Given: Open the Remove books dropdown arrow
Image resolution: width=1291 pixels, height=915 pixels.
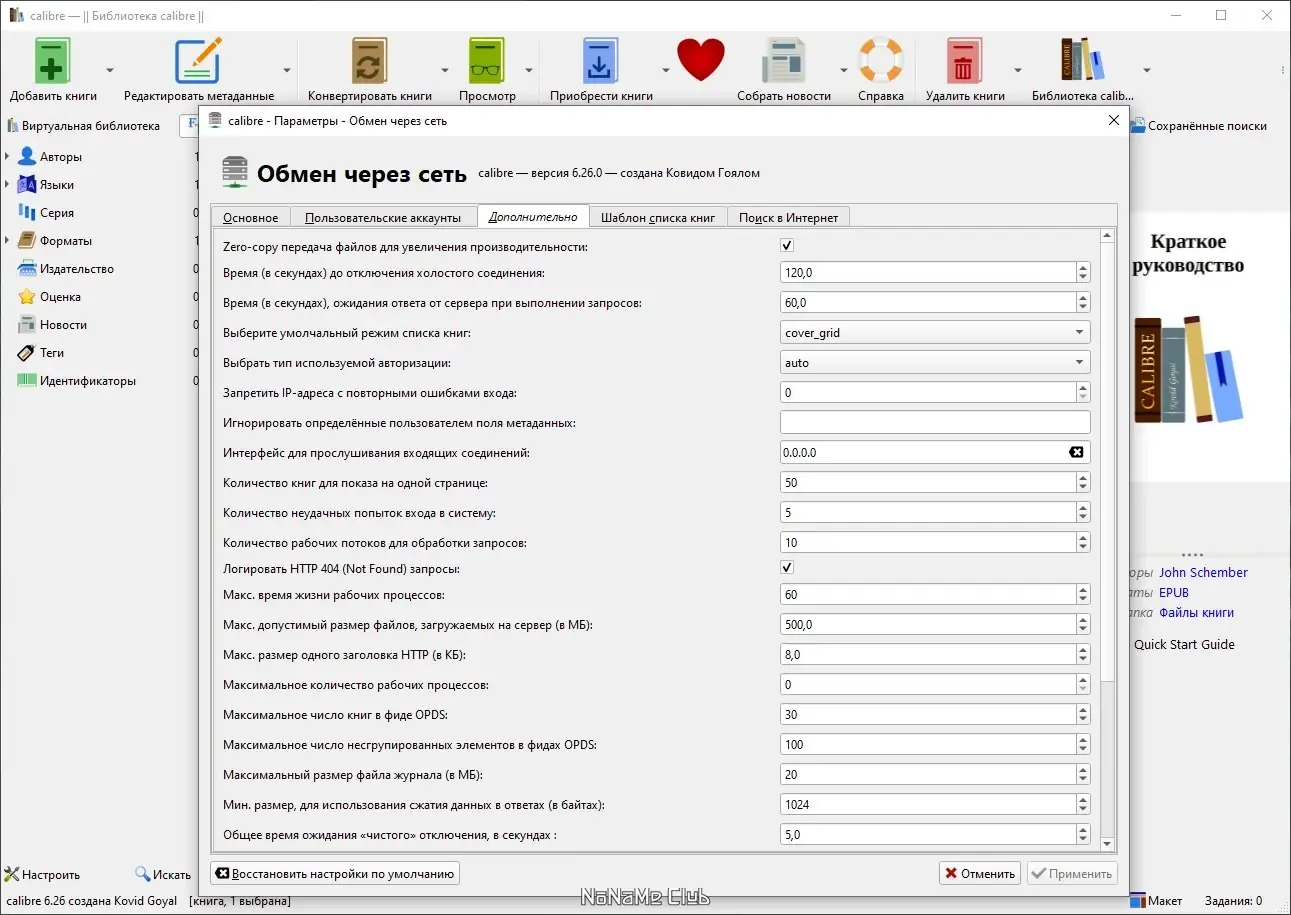Looking at the screenshot, I should [1018, 70].
